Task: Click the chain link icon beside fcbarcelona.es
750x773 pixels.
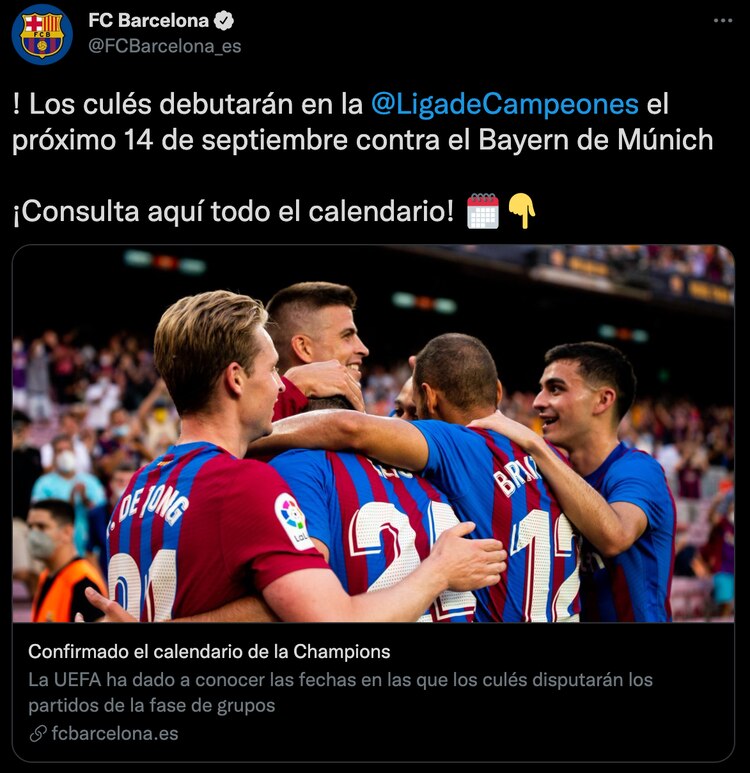Action: click(x=38, y=734)
